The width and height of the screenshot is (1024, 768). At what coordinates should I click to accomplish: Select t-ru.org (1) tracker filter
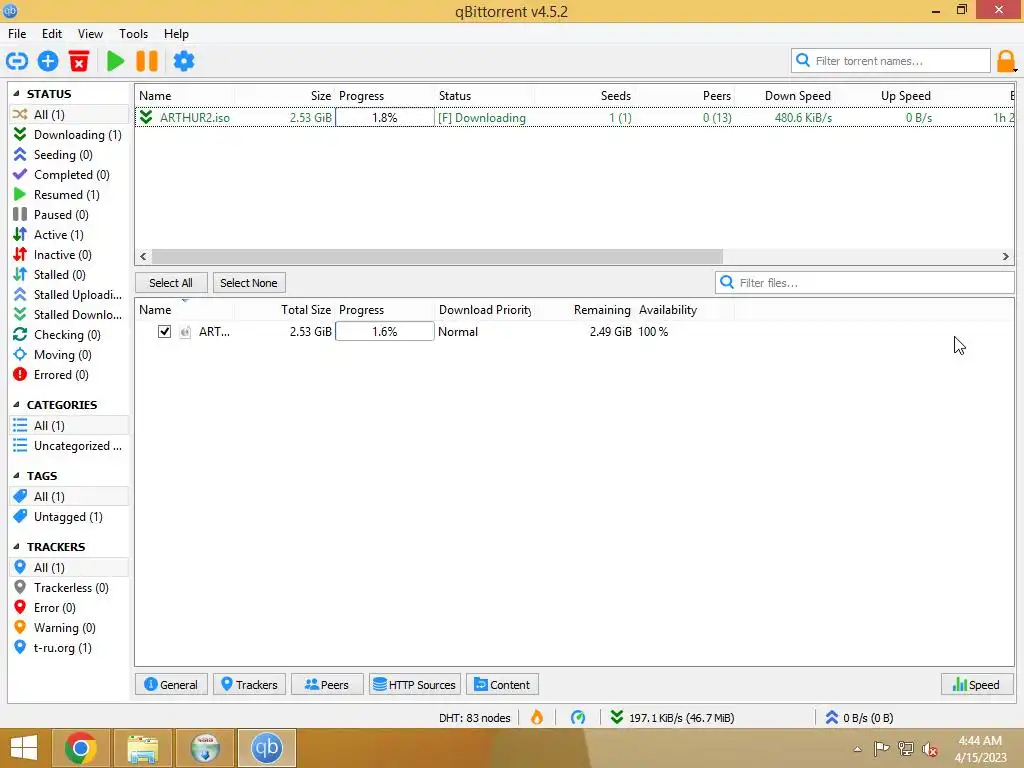coord(69,648)
